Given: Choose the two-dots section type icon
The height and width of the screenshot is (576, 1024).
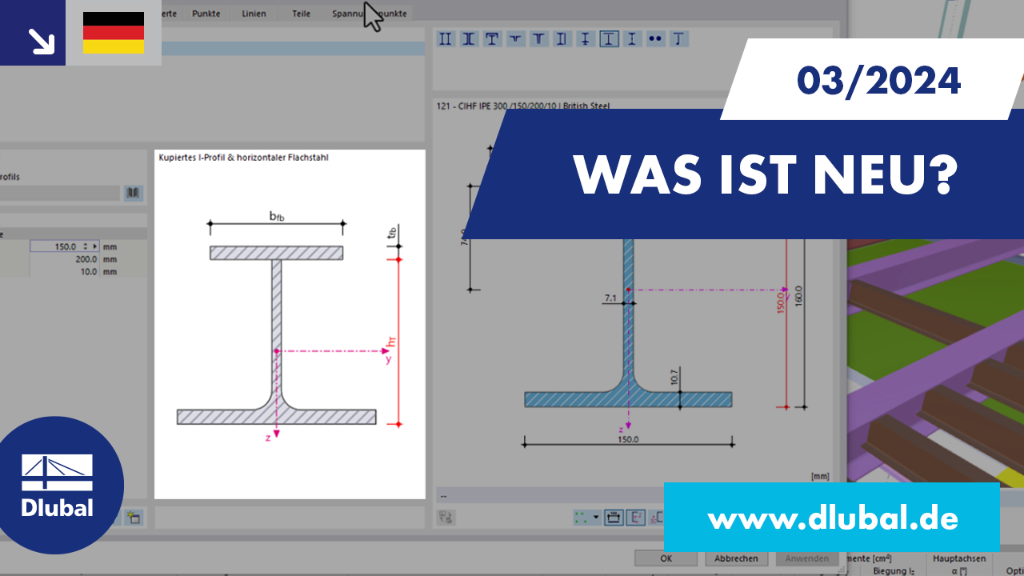Looking at the screenshot, I should [655, 39].
